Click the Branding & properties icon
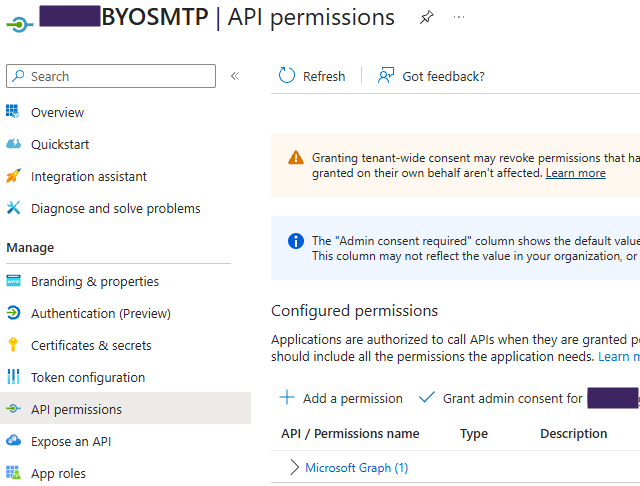The height and width of the screenshot is (486, 640). [13, 281]
